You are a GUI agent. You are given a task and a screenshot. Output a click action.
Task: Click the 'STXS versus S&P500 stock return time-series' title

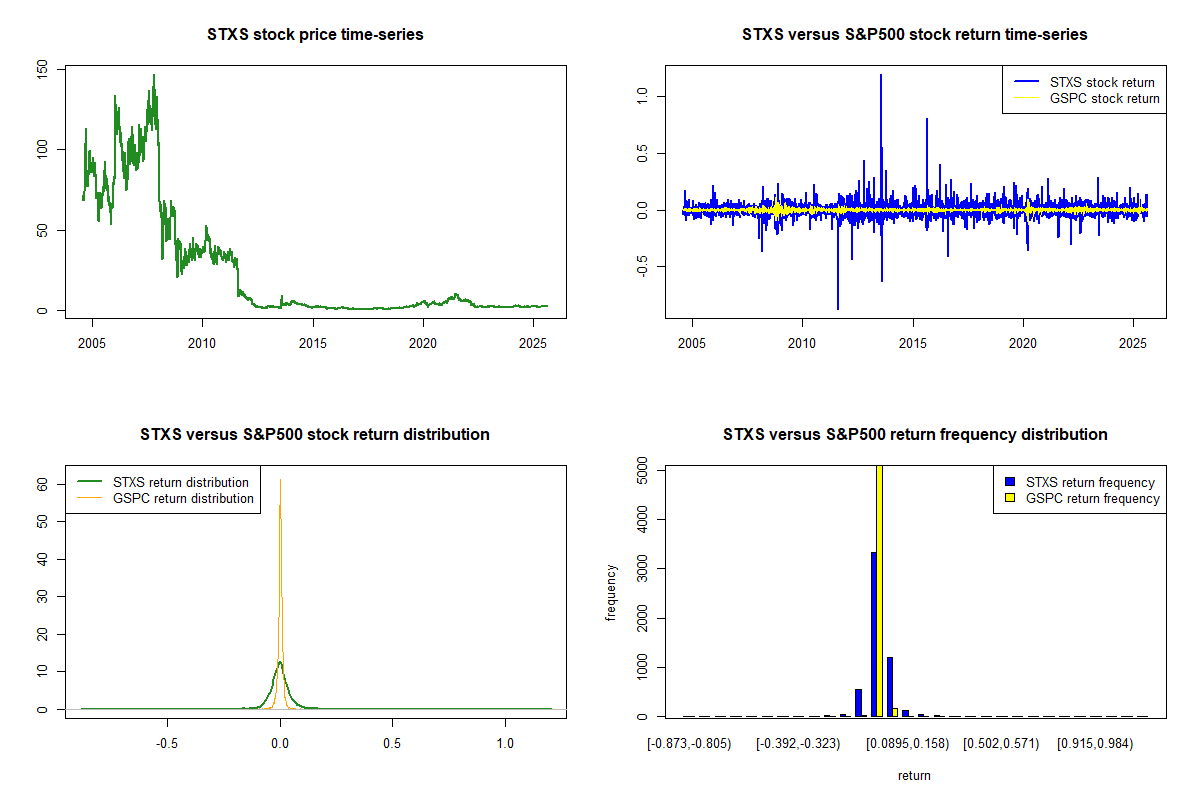click(914, 35)
